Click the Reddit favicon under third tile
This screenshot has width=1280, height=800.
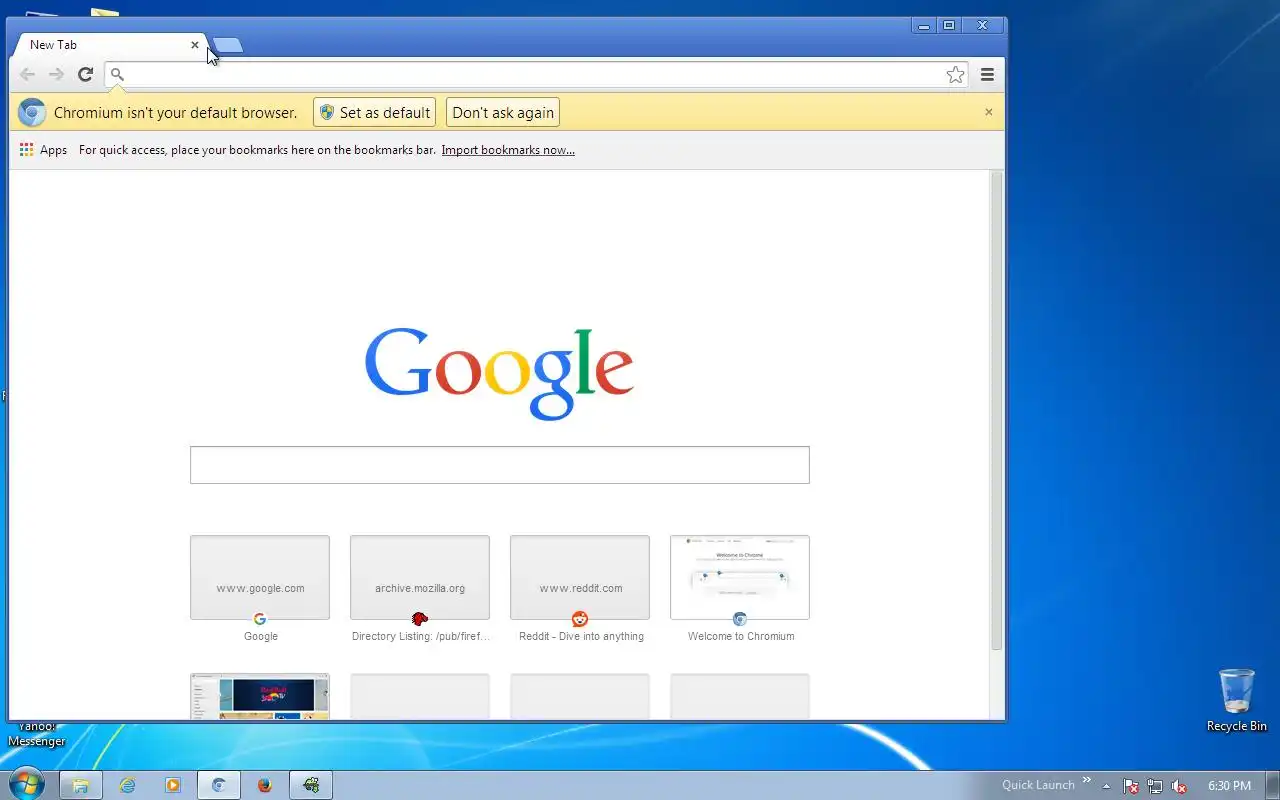coord(580,619)
